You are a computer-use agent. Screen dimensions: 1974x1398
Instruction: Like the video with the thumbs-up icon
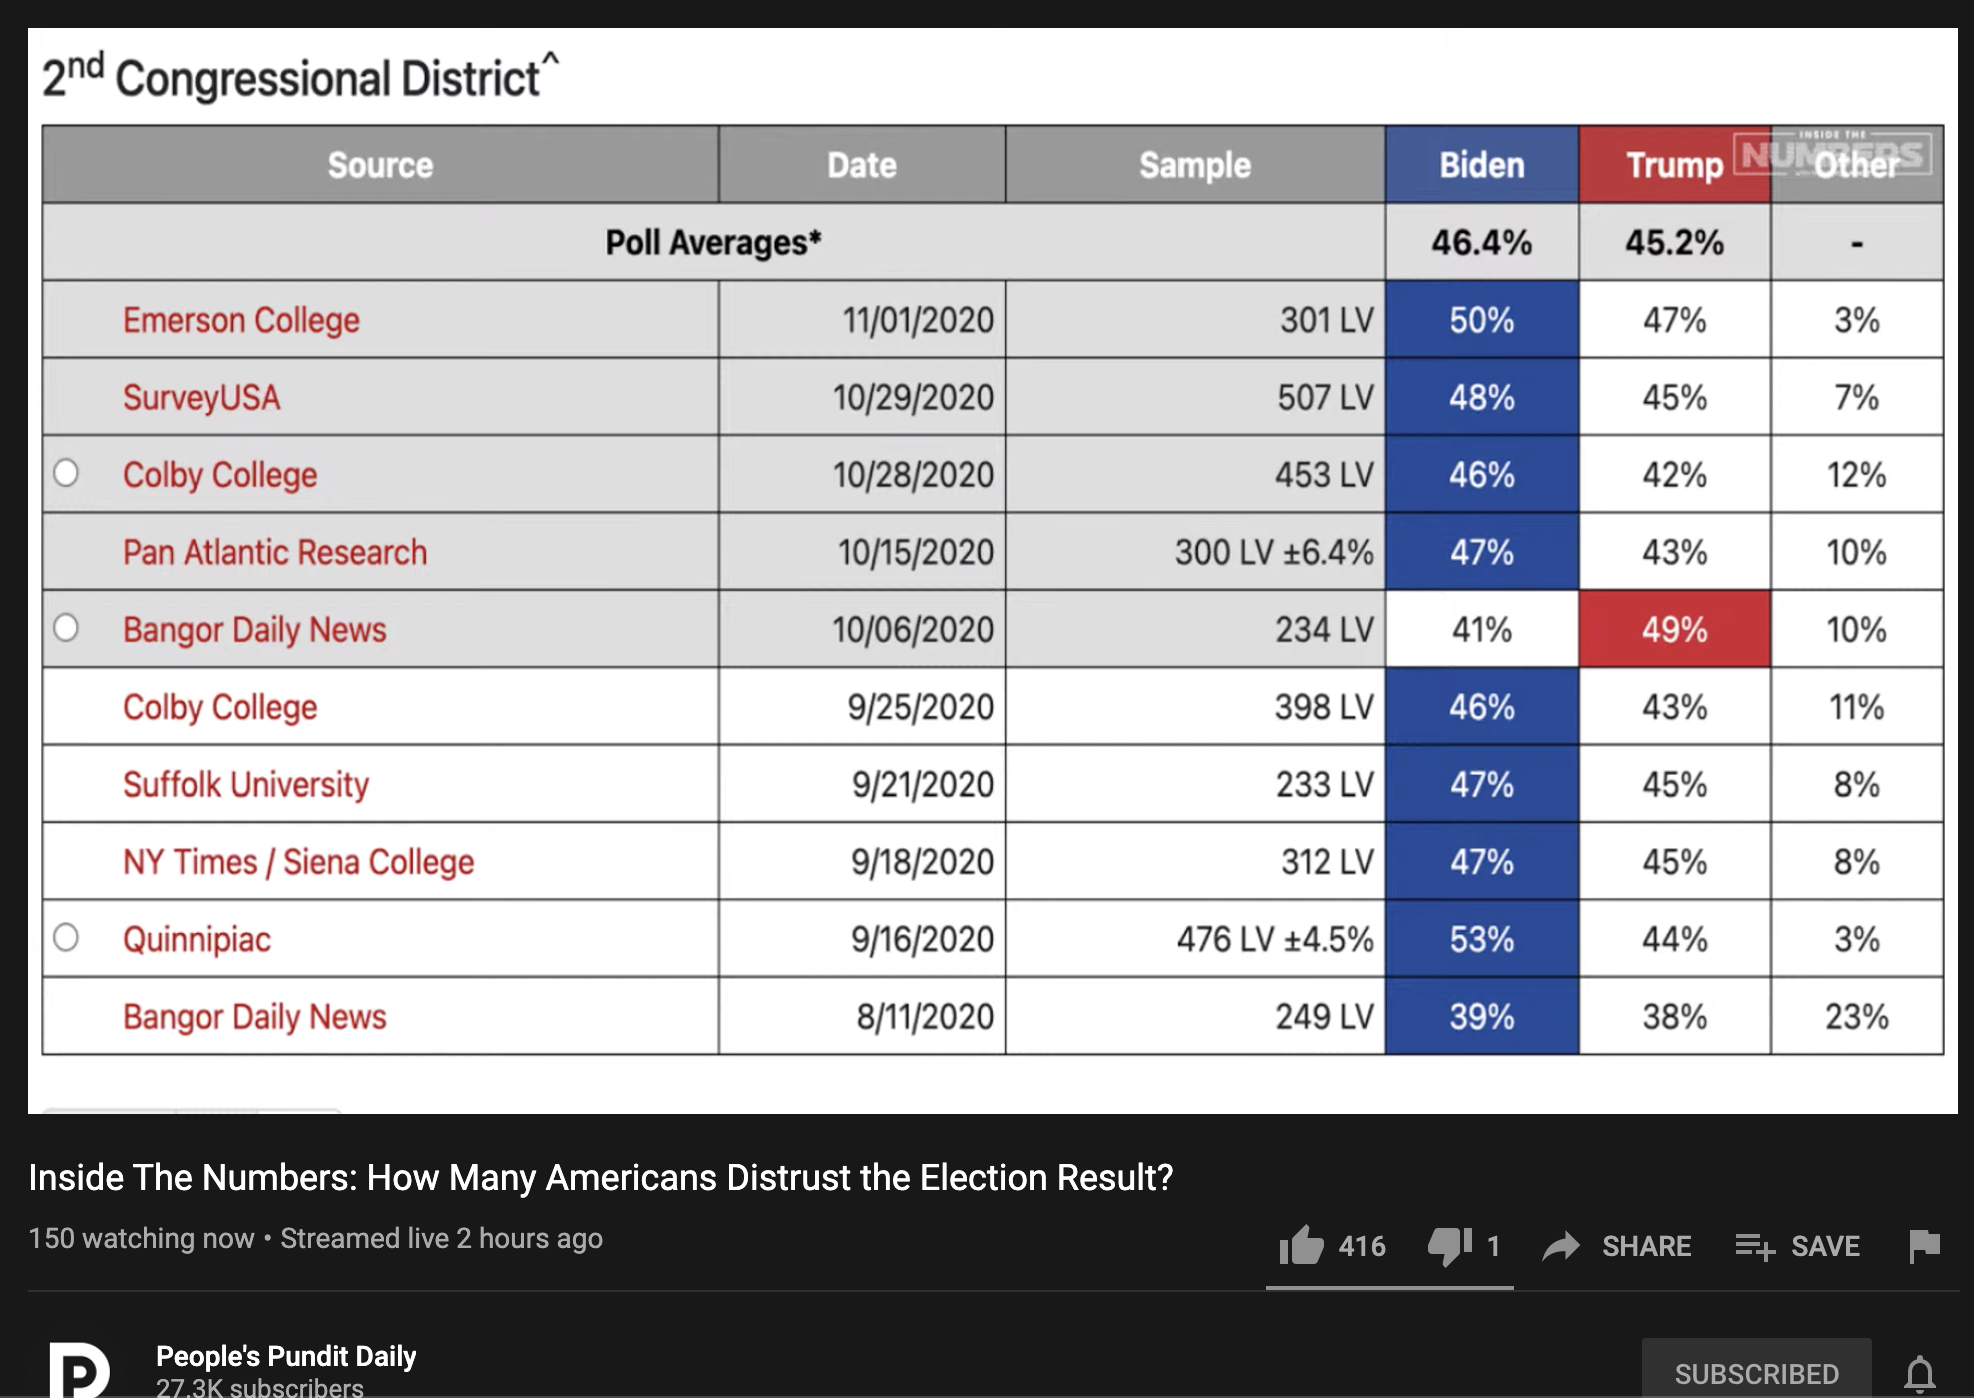1301,1245
